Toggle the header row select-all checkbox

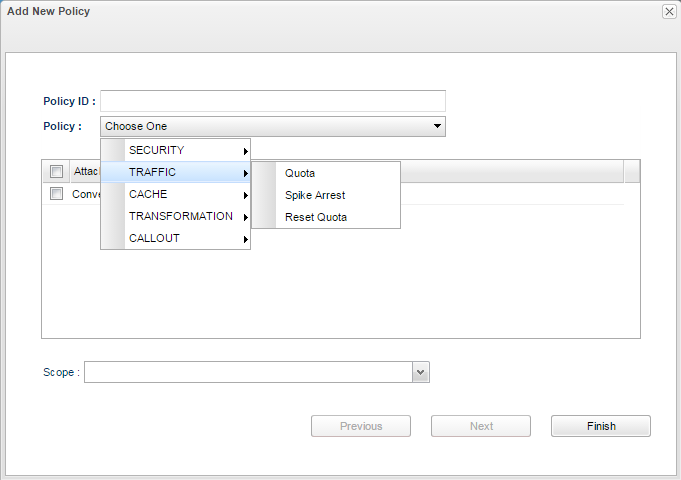click(x=56, y=172)
